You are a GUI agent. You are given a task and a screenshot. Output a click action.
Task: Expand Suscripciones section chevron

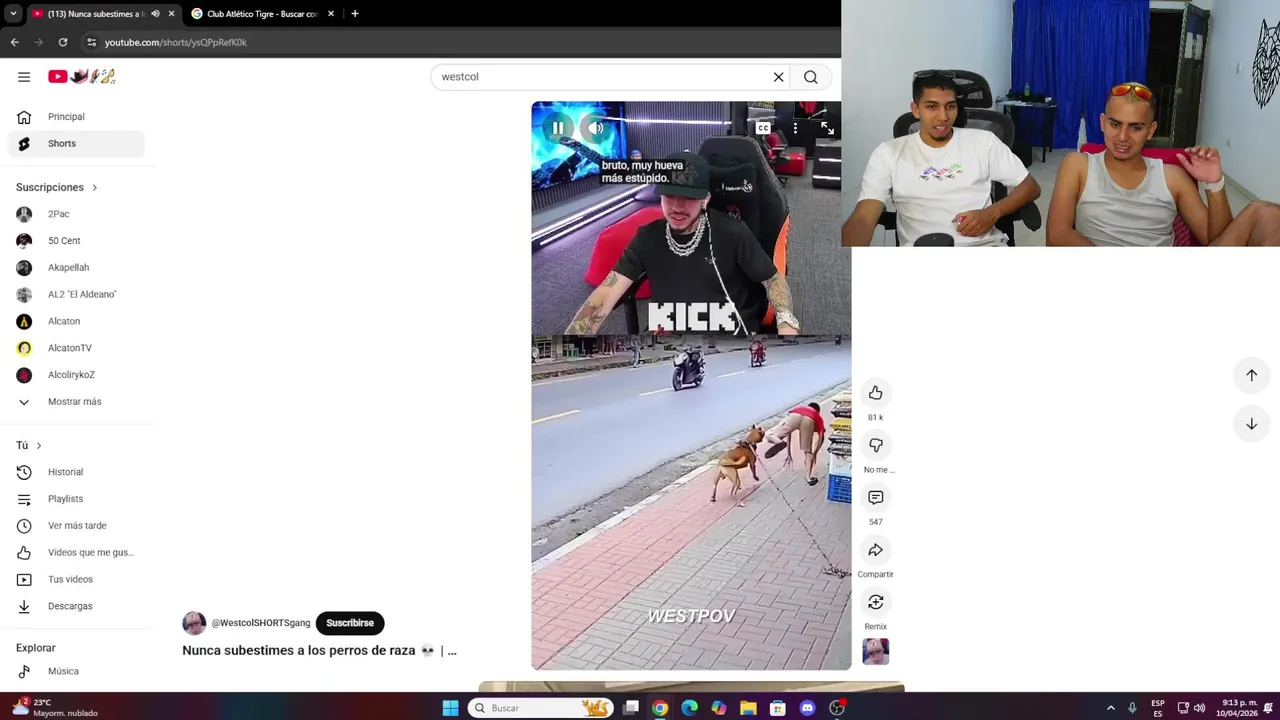point(95,187)
